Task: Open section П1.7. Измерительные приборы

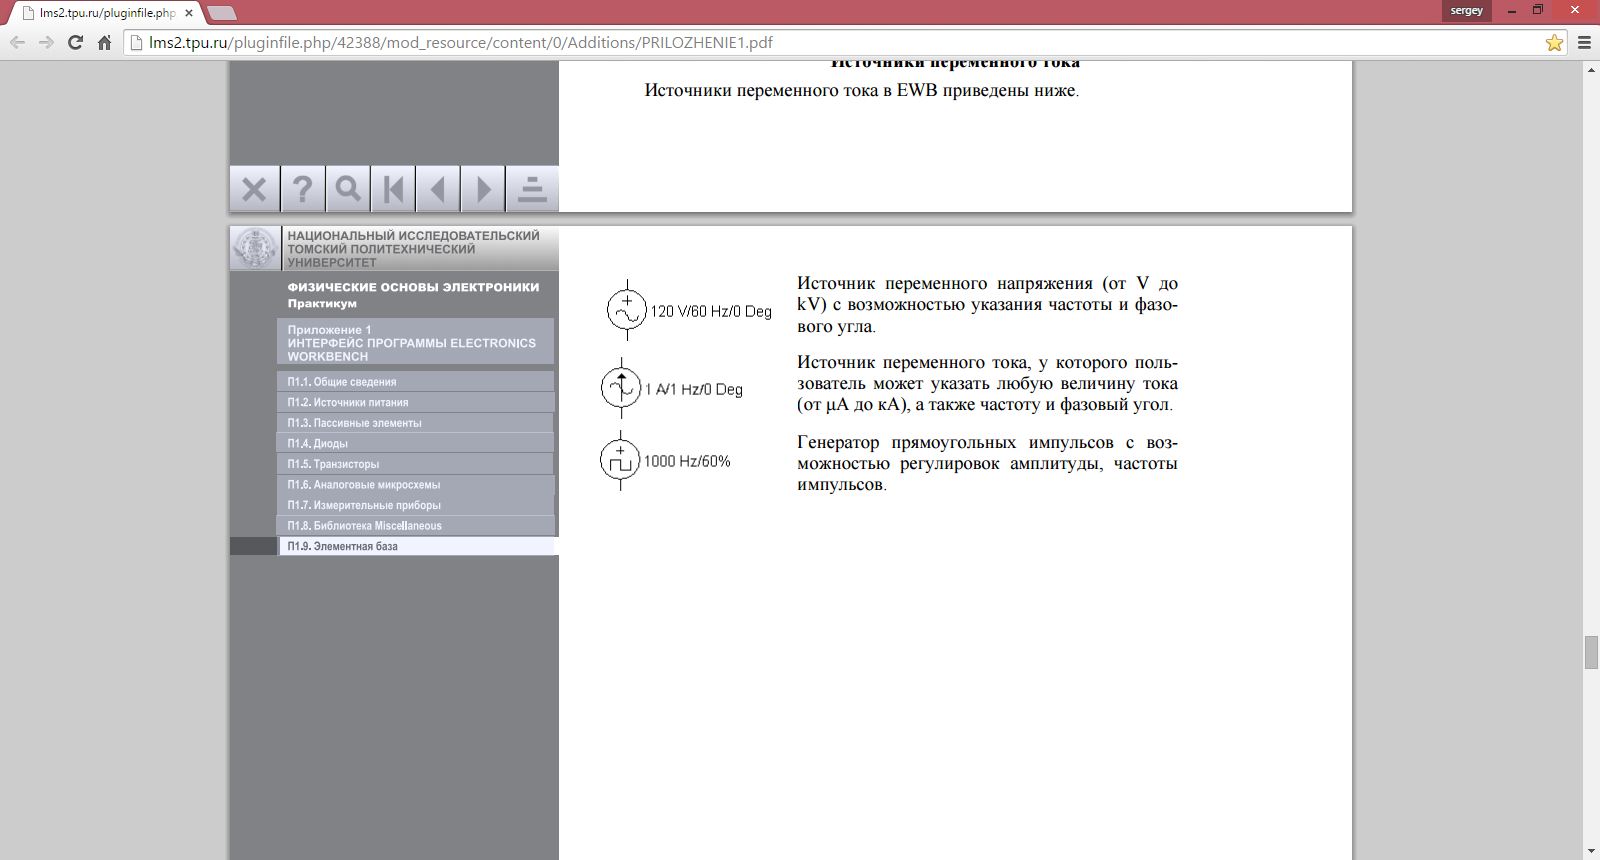Action: [415, 505]
